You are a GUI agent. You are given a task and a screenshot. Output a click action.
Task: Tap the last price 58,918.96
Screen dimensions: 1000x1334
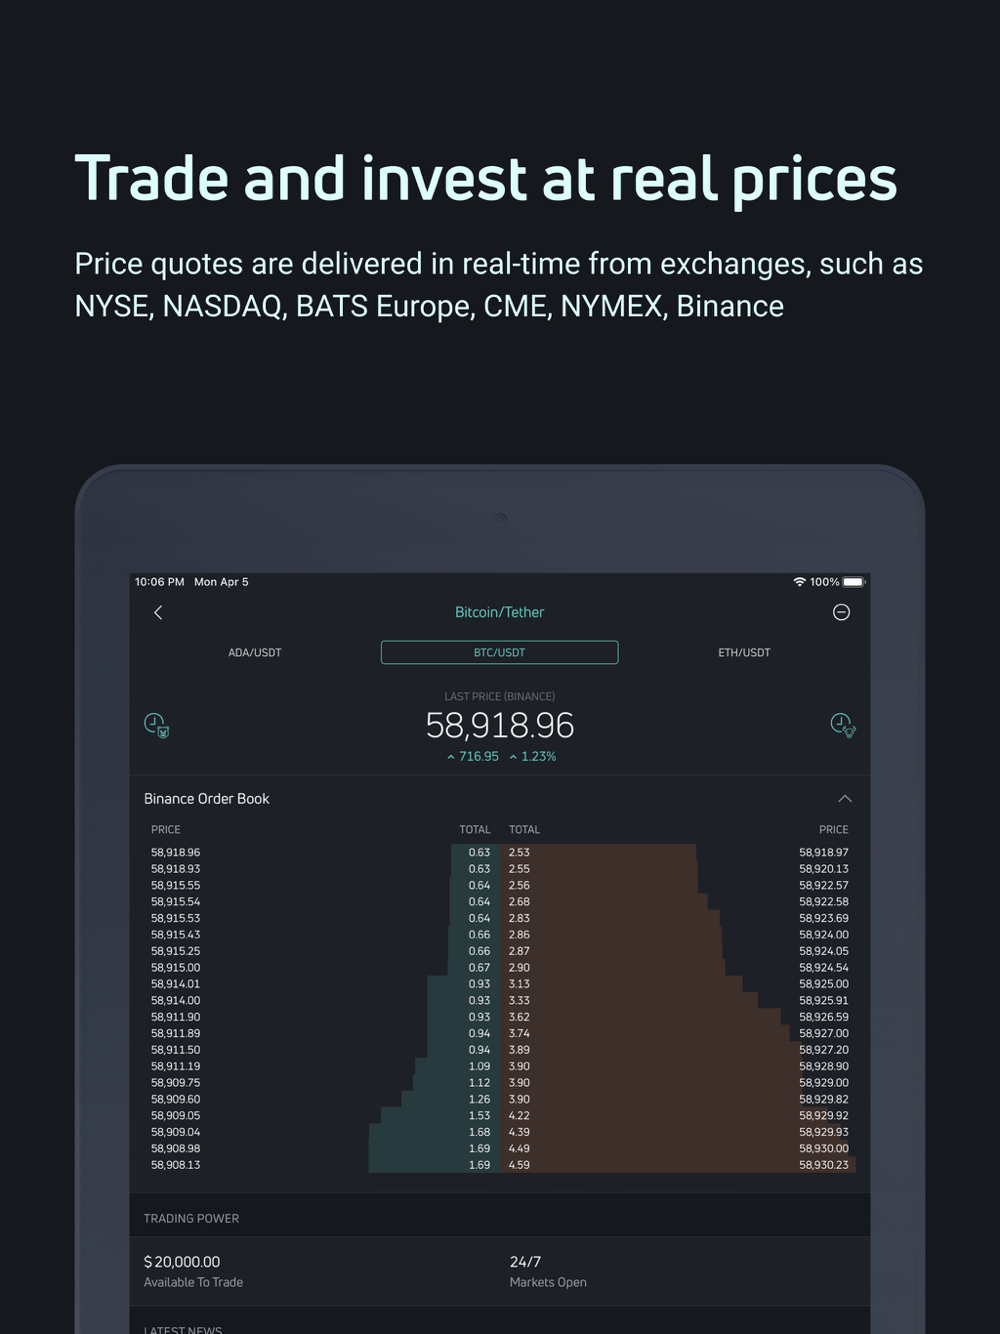coord(499,726)
